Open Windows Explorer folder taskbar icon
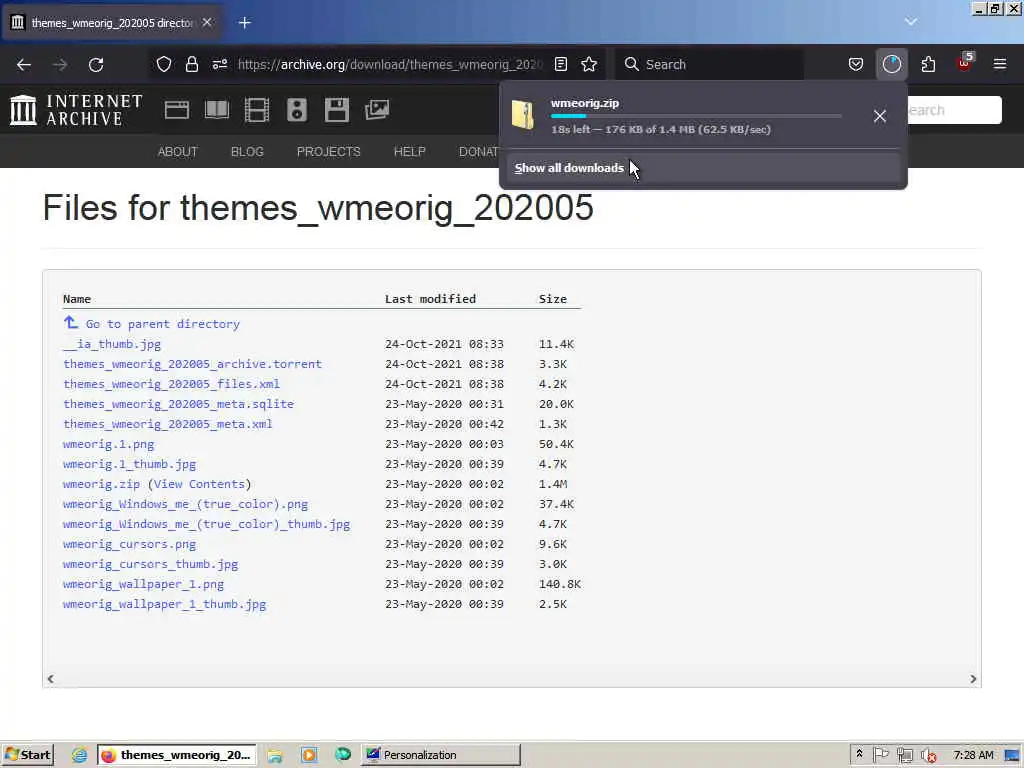Viewport: 1024px width, 768px height. pyautogui.click(x=275, y=755)
